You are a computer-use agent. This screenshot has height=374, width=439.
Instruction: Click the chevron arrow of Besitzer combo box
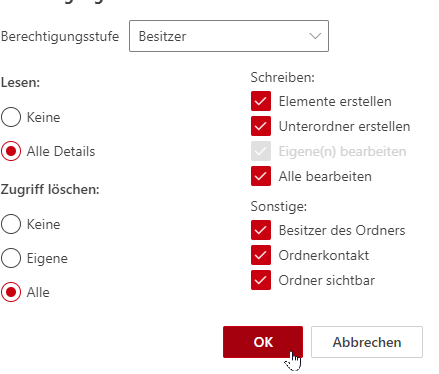point(315,36)
